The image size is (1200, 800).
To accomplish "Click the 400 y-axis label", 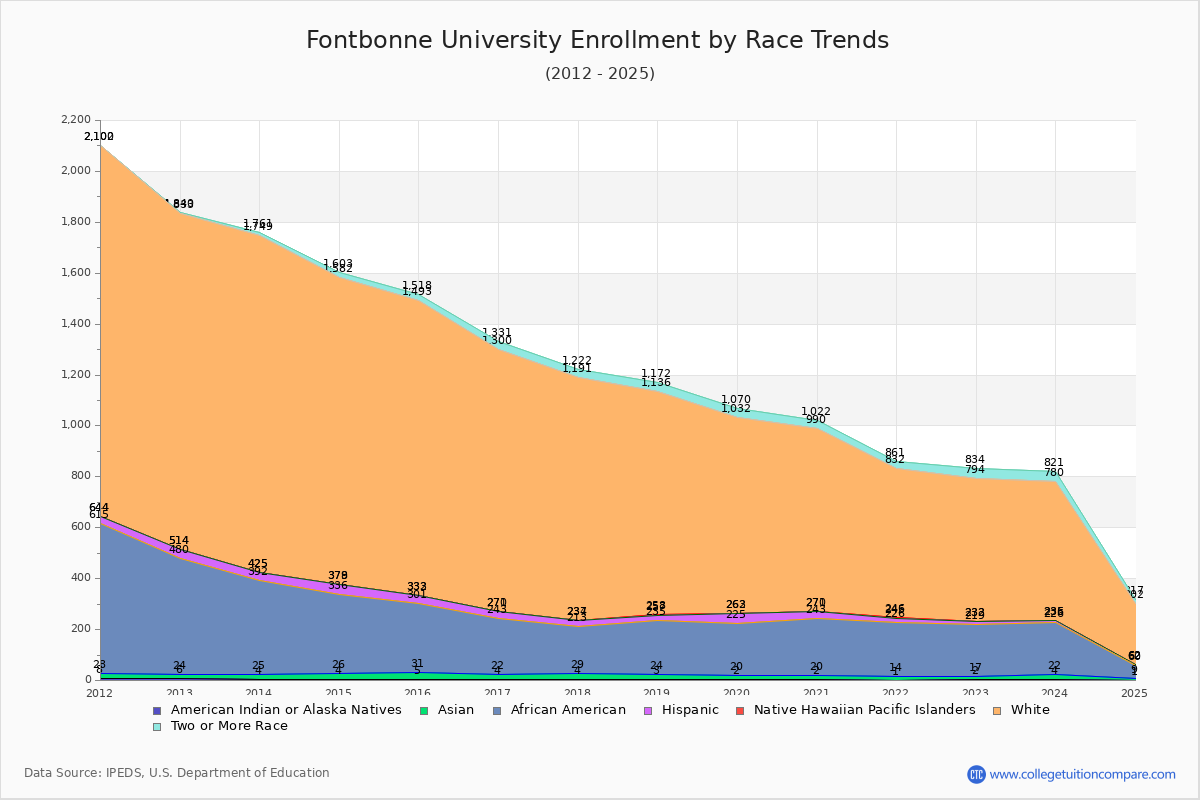I will coord(82,578).
